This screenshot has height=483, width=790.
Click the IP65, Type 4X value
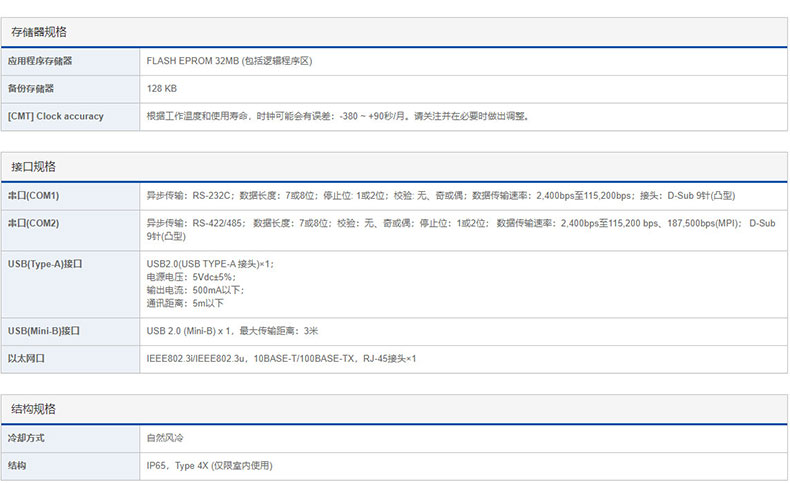coord(209,466)
